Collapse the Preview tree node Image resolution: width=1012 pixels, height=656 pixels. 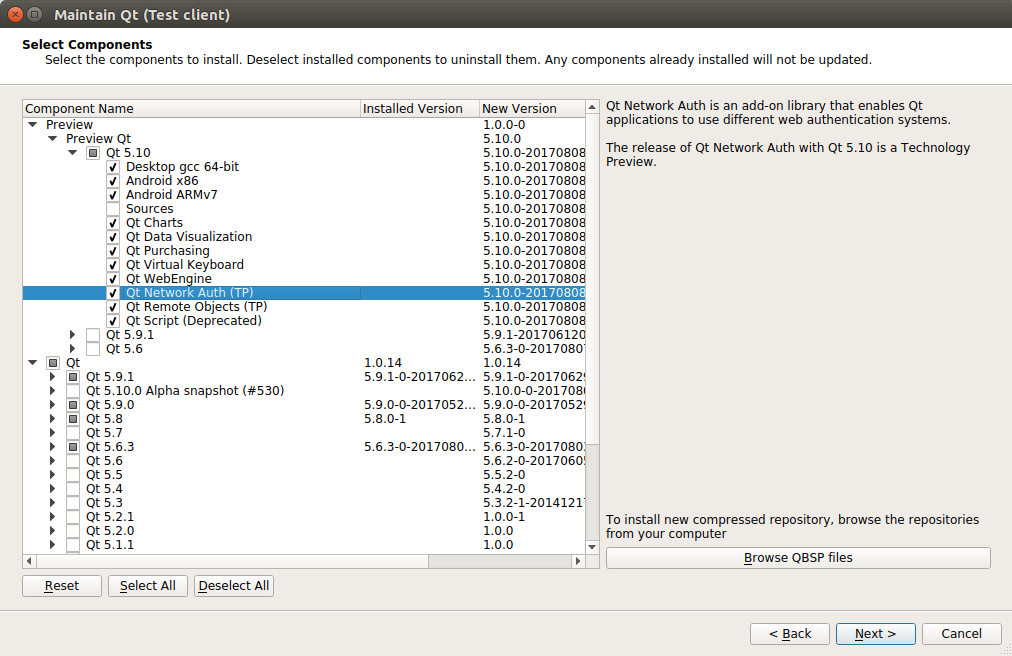33,125
